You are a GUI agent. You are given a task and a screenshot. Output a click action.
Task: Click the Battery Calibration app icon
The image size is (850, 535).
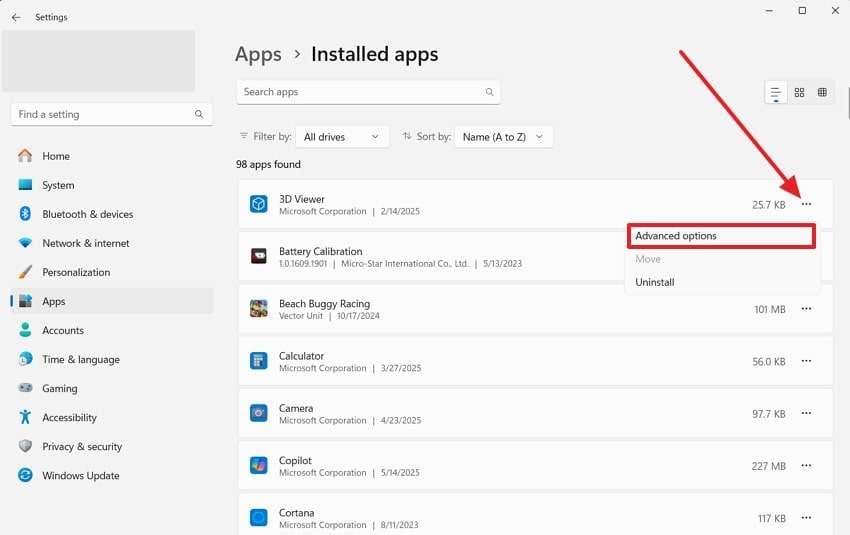pyautogui.click(x=259, y=256)
